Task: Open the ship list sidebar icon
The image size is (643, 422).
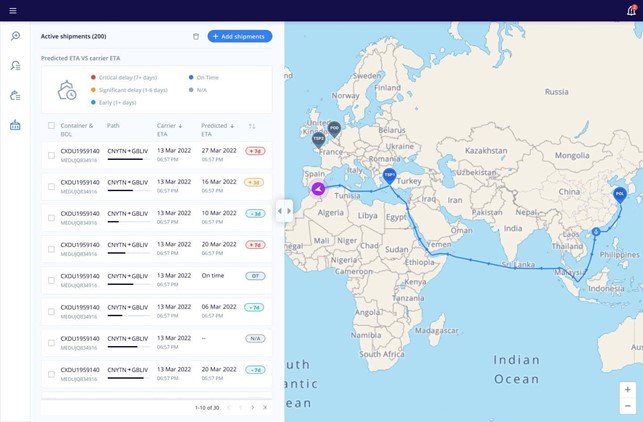Action: pyautogui.click(x=15, y=96)
